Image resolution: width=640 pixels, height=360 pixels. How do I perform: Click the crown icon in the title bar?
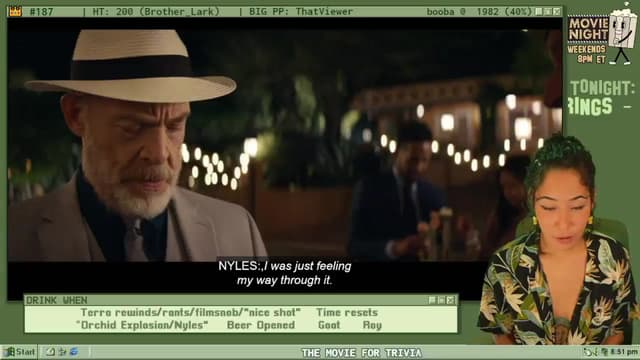pyautogui.click(x=15, y=11)
